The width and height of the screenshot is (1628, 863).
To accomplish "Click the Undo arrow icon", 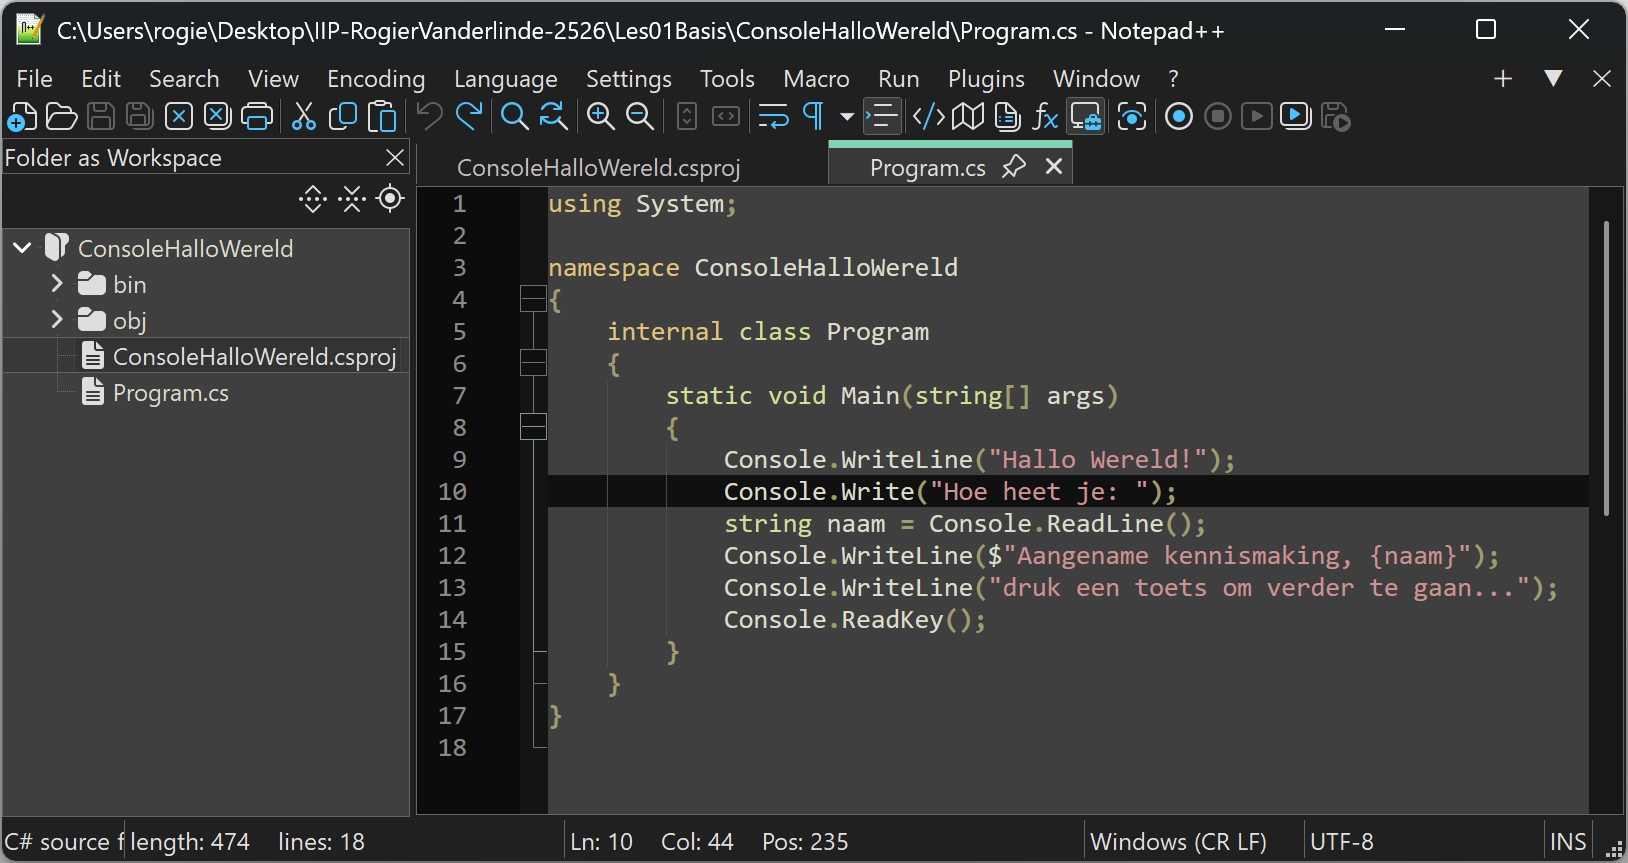I will 430,117.
